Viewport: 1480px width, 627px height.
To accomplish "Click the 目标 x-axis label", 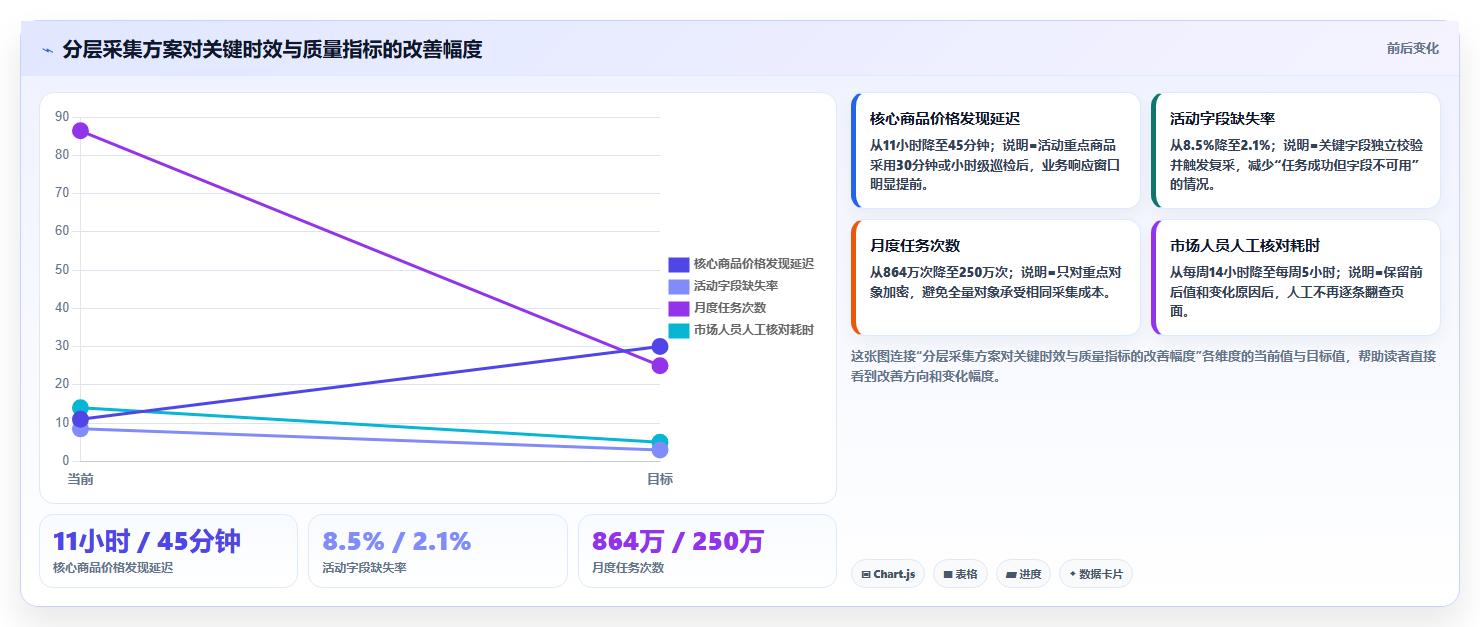I will [x=660, y=479].
